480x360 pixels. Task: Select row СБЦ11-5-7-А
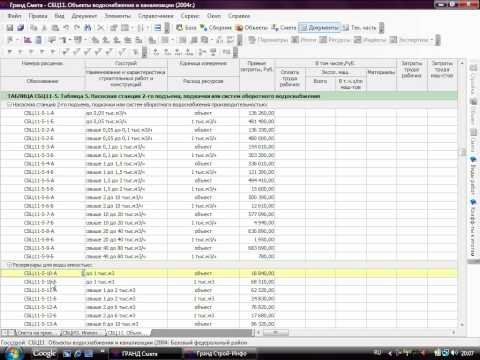[229, 214]
